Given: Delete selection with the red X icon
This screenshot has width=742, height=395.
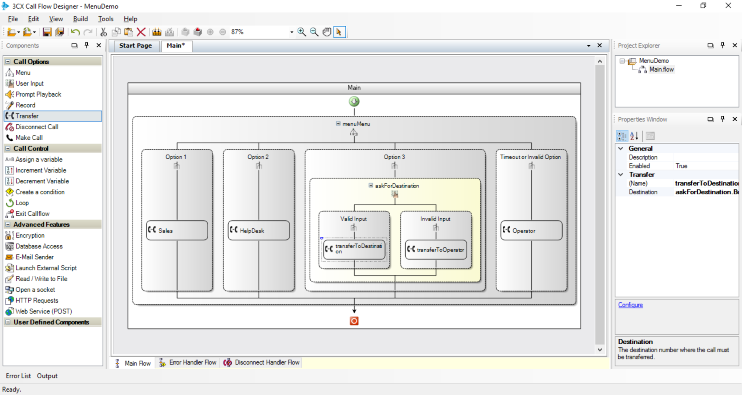Looking at the screenshot, I should (141, 32).
